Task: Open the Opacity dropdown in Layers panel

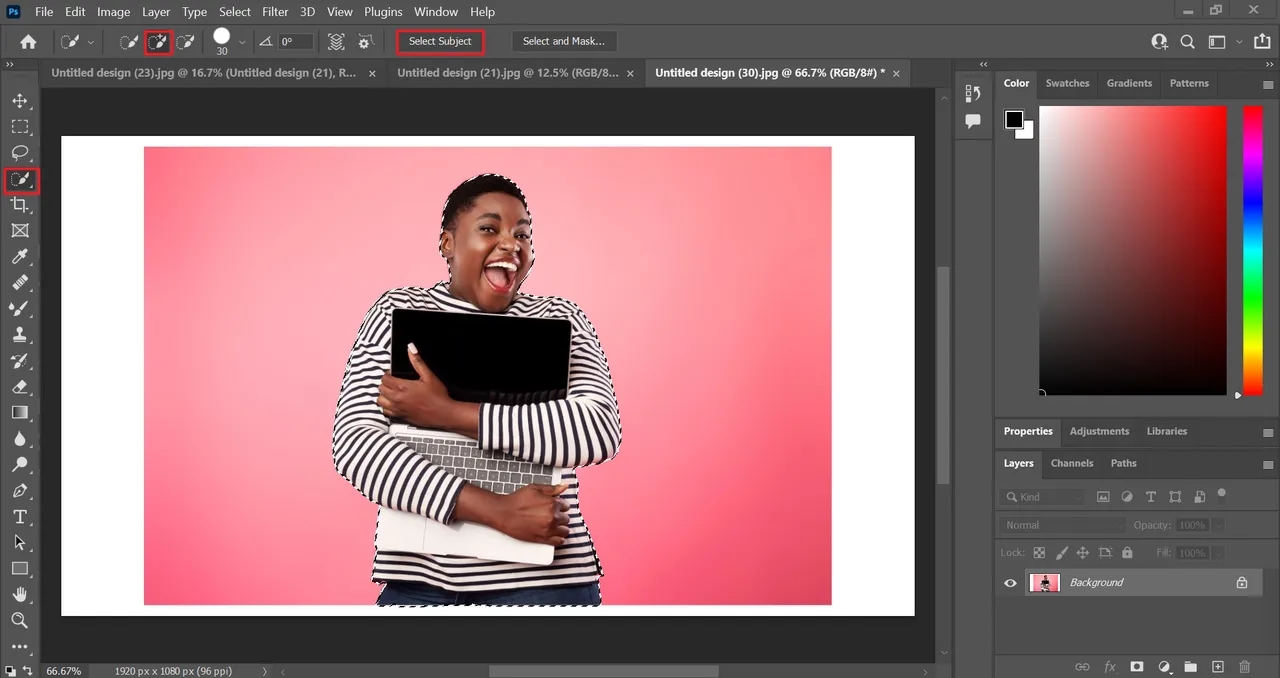Action: (x=1218, y=524)
